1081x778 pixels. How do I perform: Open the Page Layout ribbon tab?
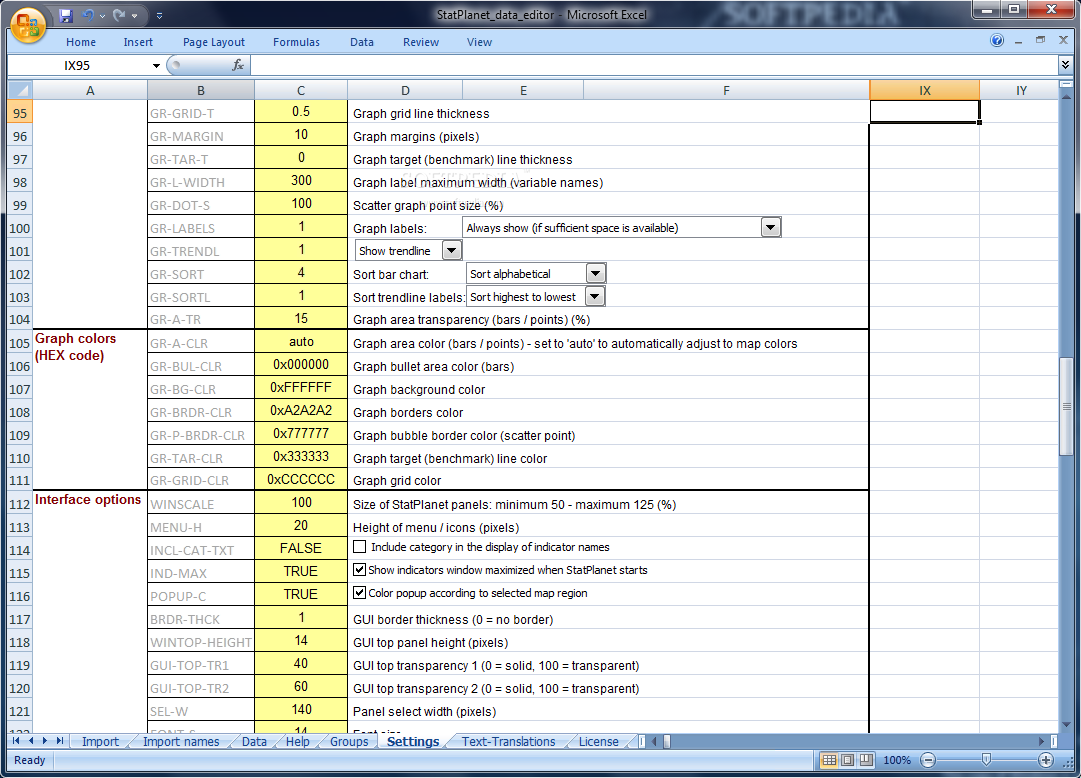pos(214,42)
